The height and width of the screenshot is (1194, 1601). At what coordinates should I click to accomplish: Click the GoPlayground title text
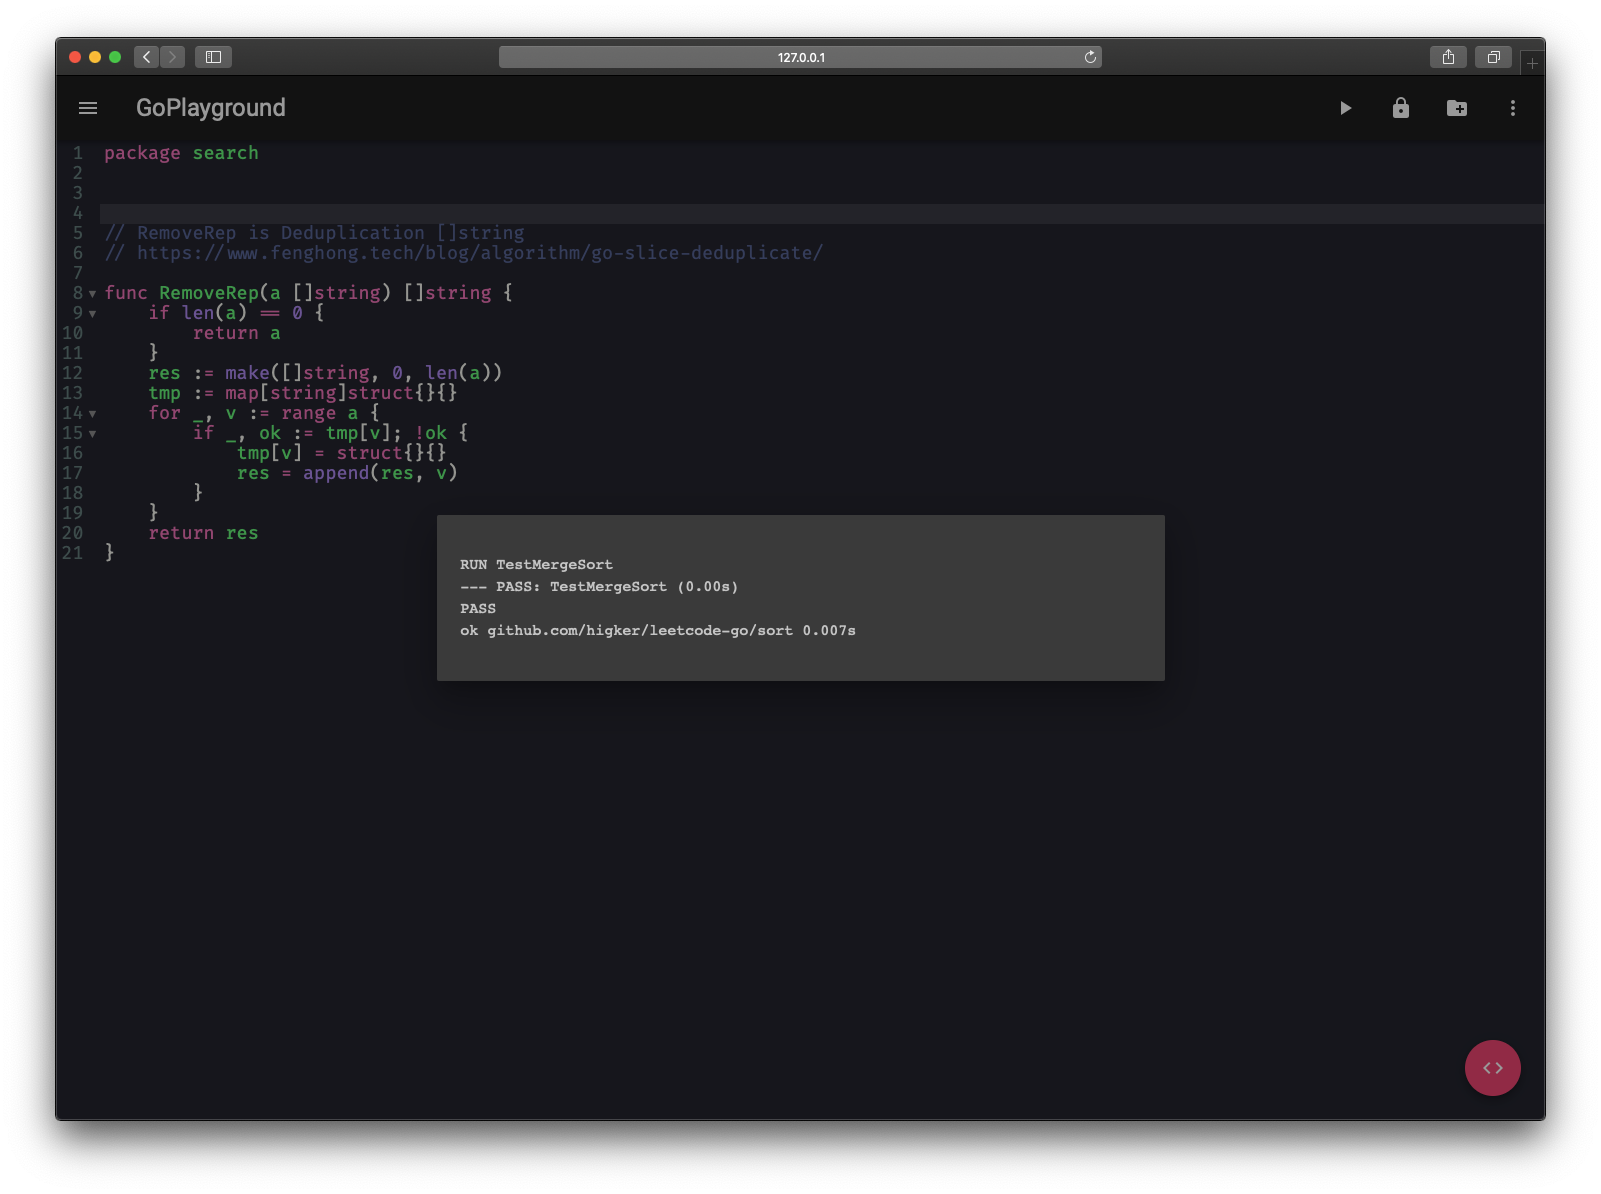pyautogui.click(x=210, y=108)
